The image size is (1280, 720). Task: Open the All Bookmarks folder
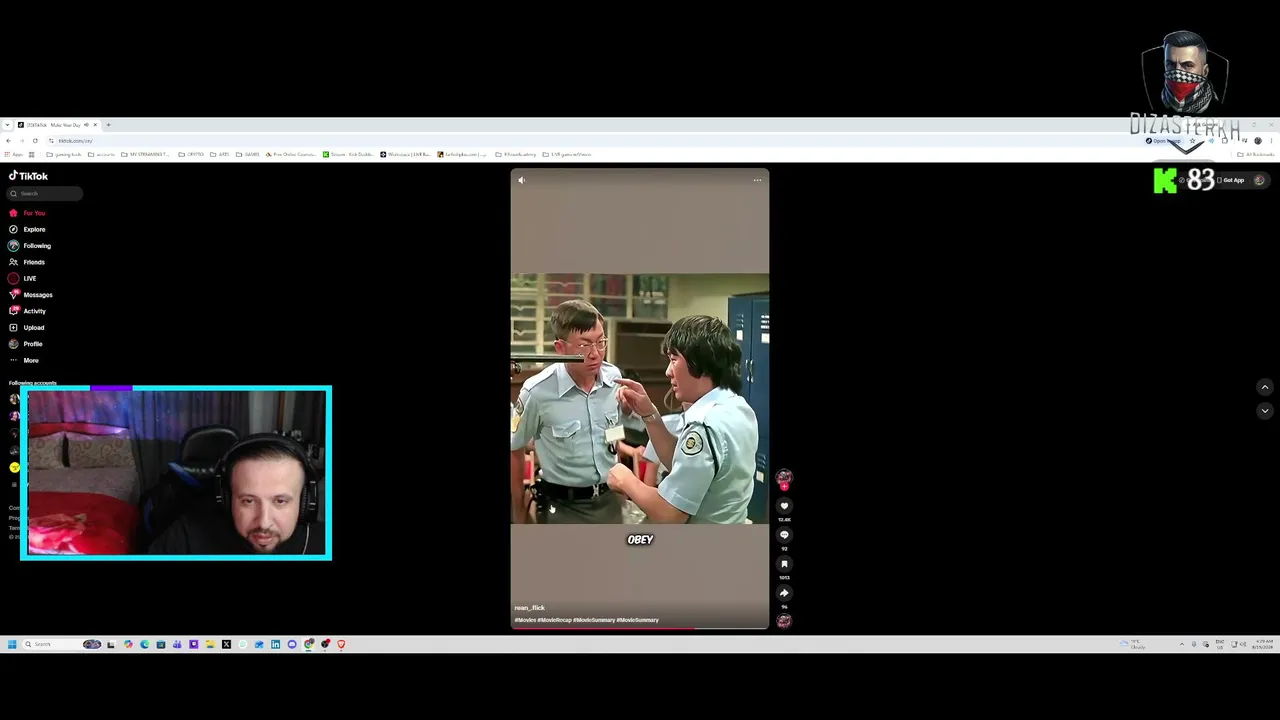(x=1256, y=155)
